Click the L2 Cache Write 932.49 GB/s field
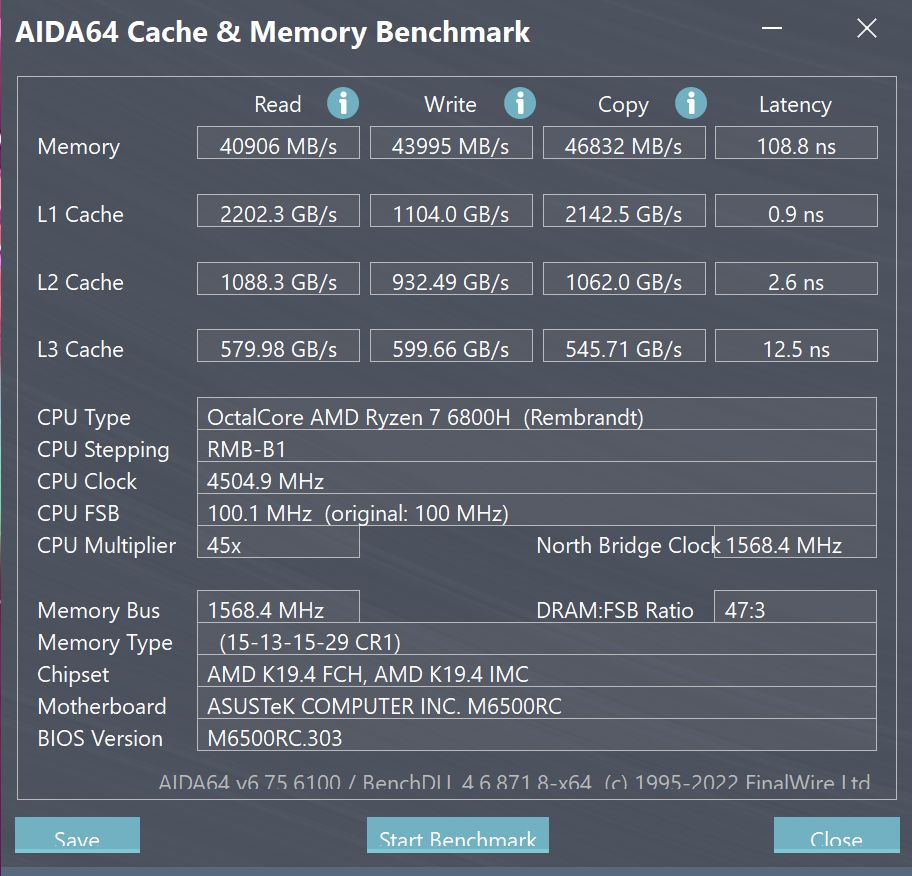The image size is (912, 876). pyautogui.click(x=451, y=279)
